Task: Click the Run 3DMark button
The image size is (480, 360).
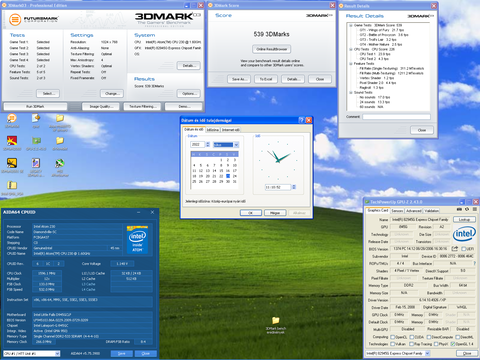Action: [x=35, y=107]
